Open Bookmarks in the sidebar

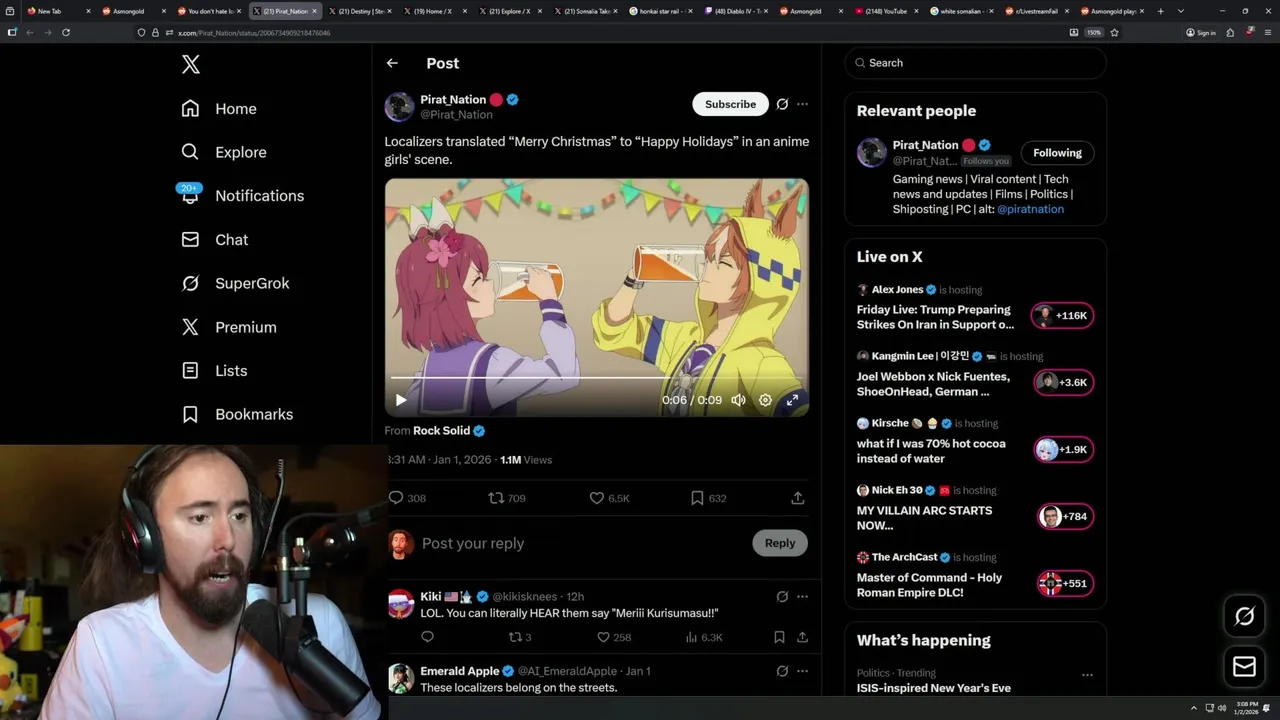coord(237,414)
